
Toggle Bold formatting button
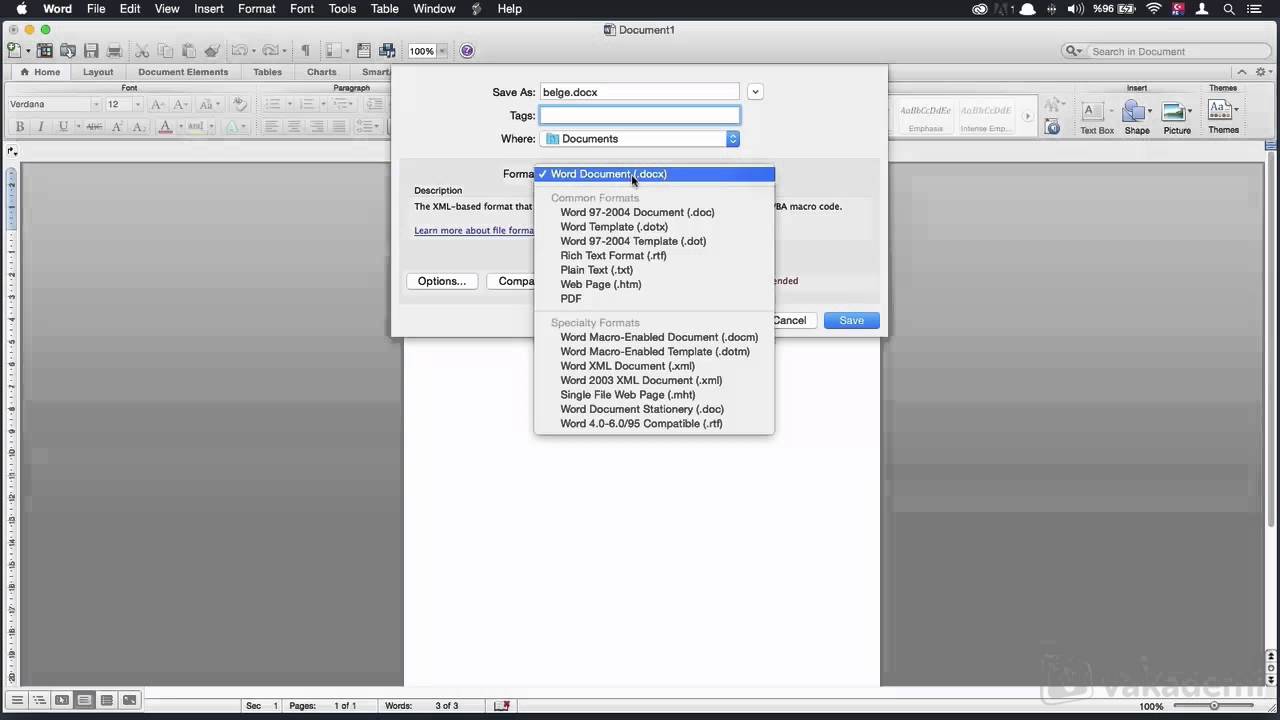pyautogui.click(x=19, y=126)
